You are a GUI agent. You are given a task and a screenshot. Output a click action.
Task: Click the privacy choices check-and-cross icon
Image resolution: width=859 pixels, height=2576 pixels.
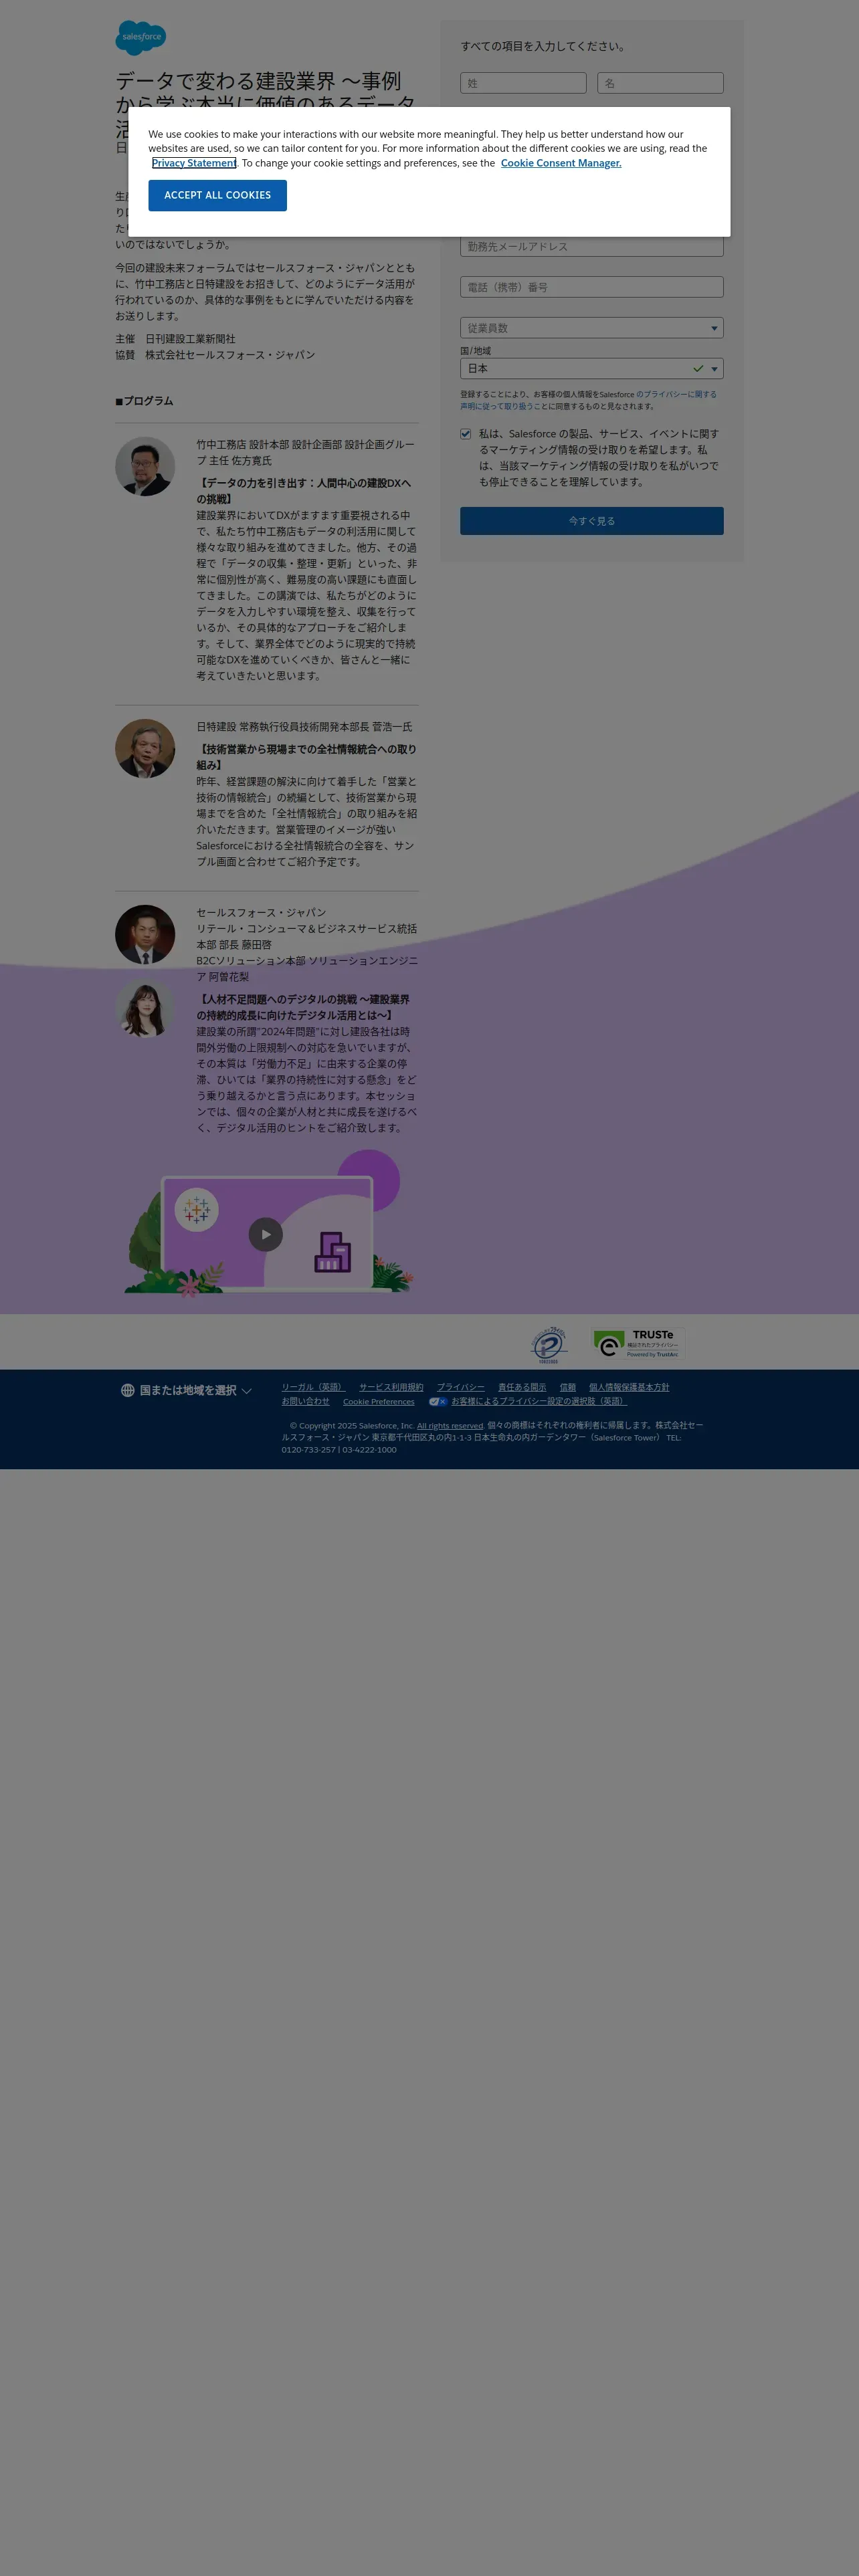pyautogui.click(x=438, y=1402)
